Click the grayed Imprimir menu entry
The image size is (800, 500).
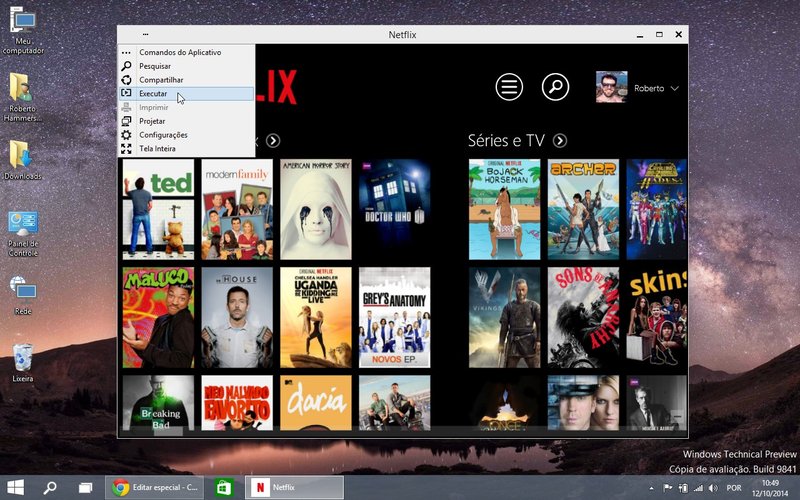[186, 107]
